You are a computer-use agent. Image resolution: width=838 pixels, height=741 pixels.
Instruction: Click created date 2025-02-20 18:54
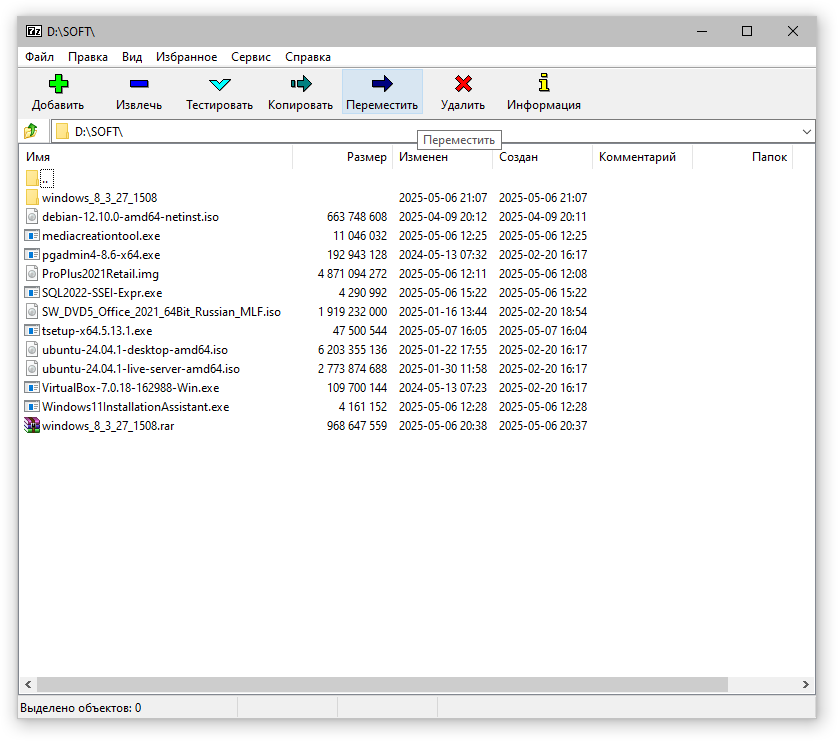tap(543, 312)
